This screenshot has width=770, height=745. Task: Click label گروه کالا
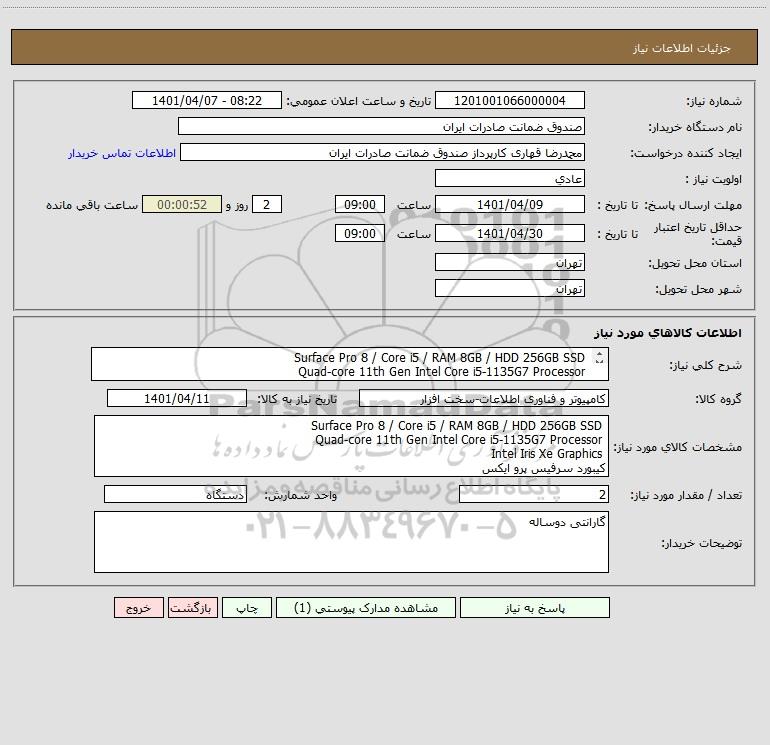click(718, 399)
